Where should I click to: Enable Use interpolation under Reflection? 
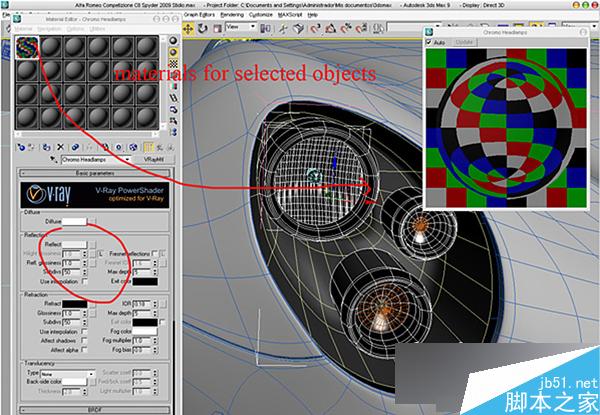pyautogui.click(x=85, y=282)
